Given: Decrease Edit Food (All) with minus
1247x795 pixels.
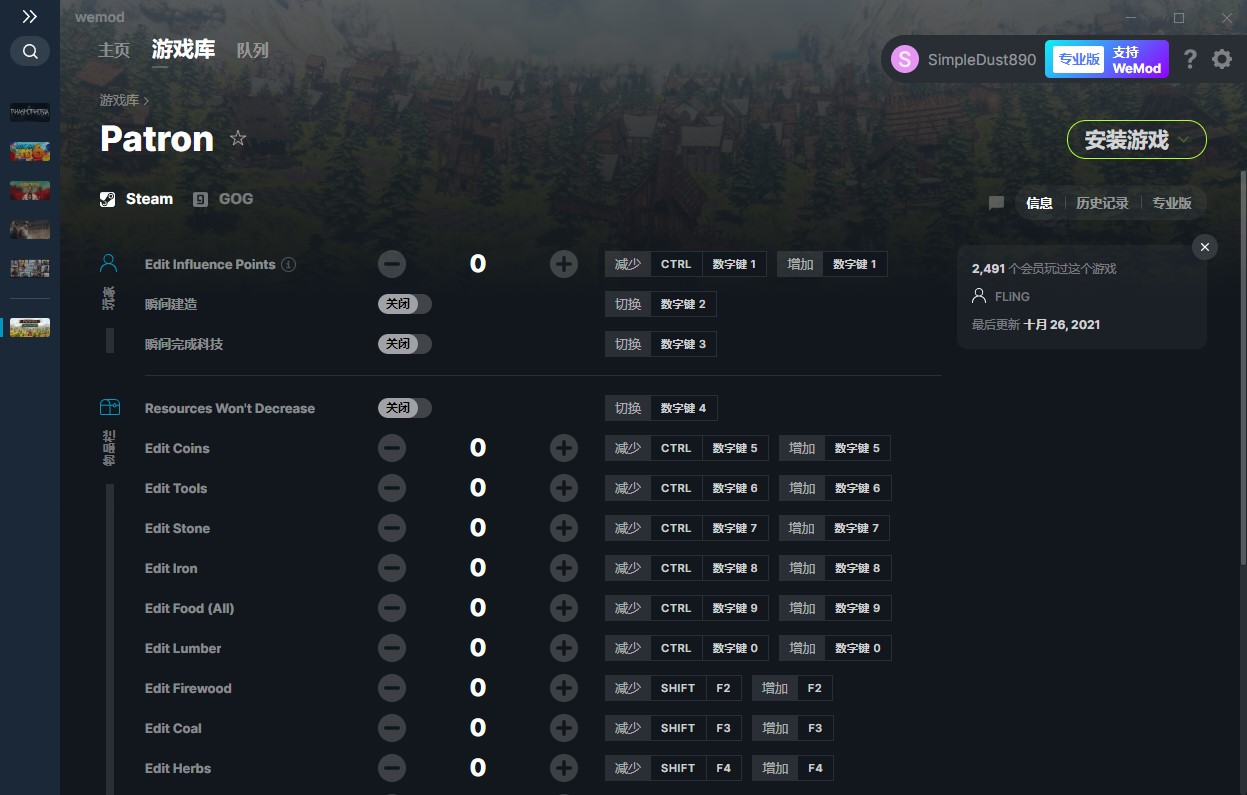Looking at the screenshot, I should point(392,608).
